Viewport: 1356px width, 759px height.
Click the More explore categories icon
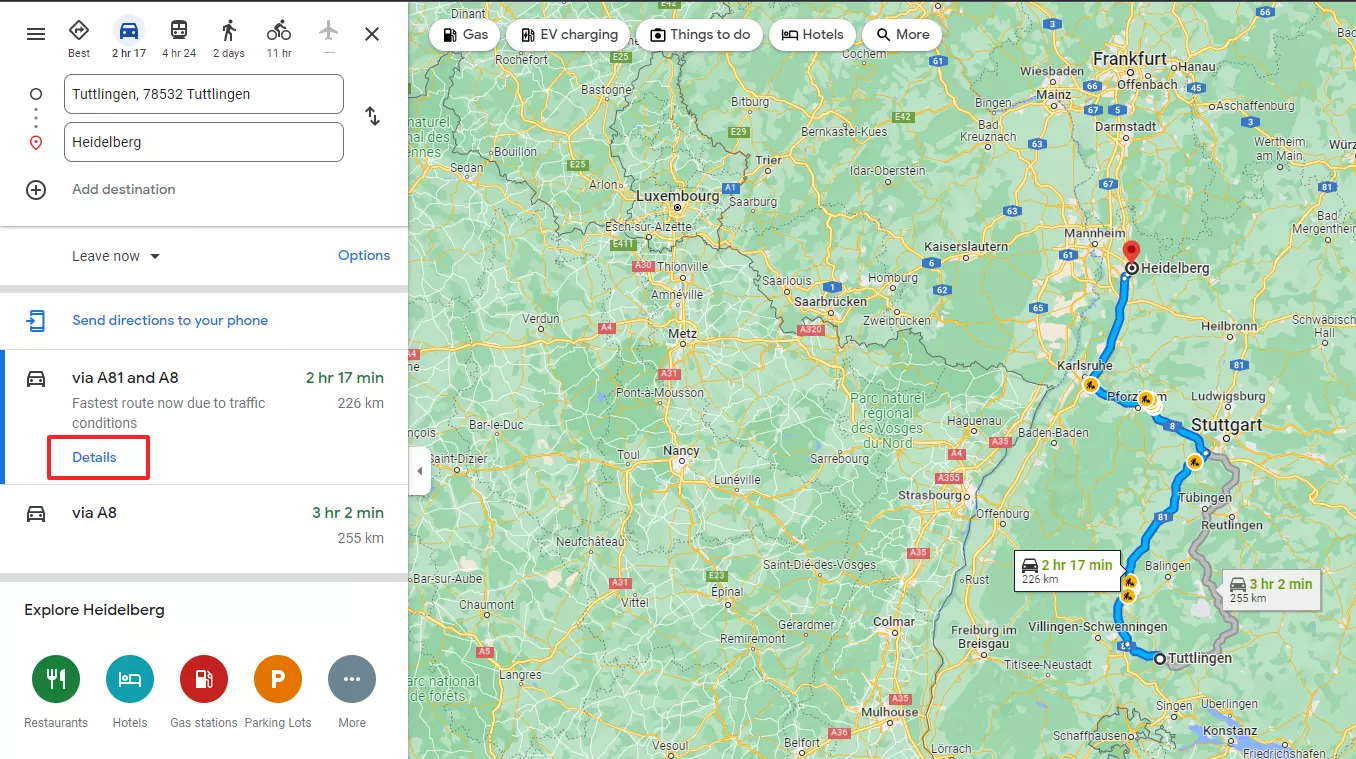tap(352, 680)
